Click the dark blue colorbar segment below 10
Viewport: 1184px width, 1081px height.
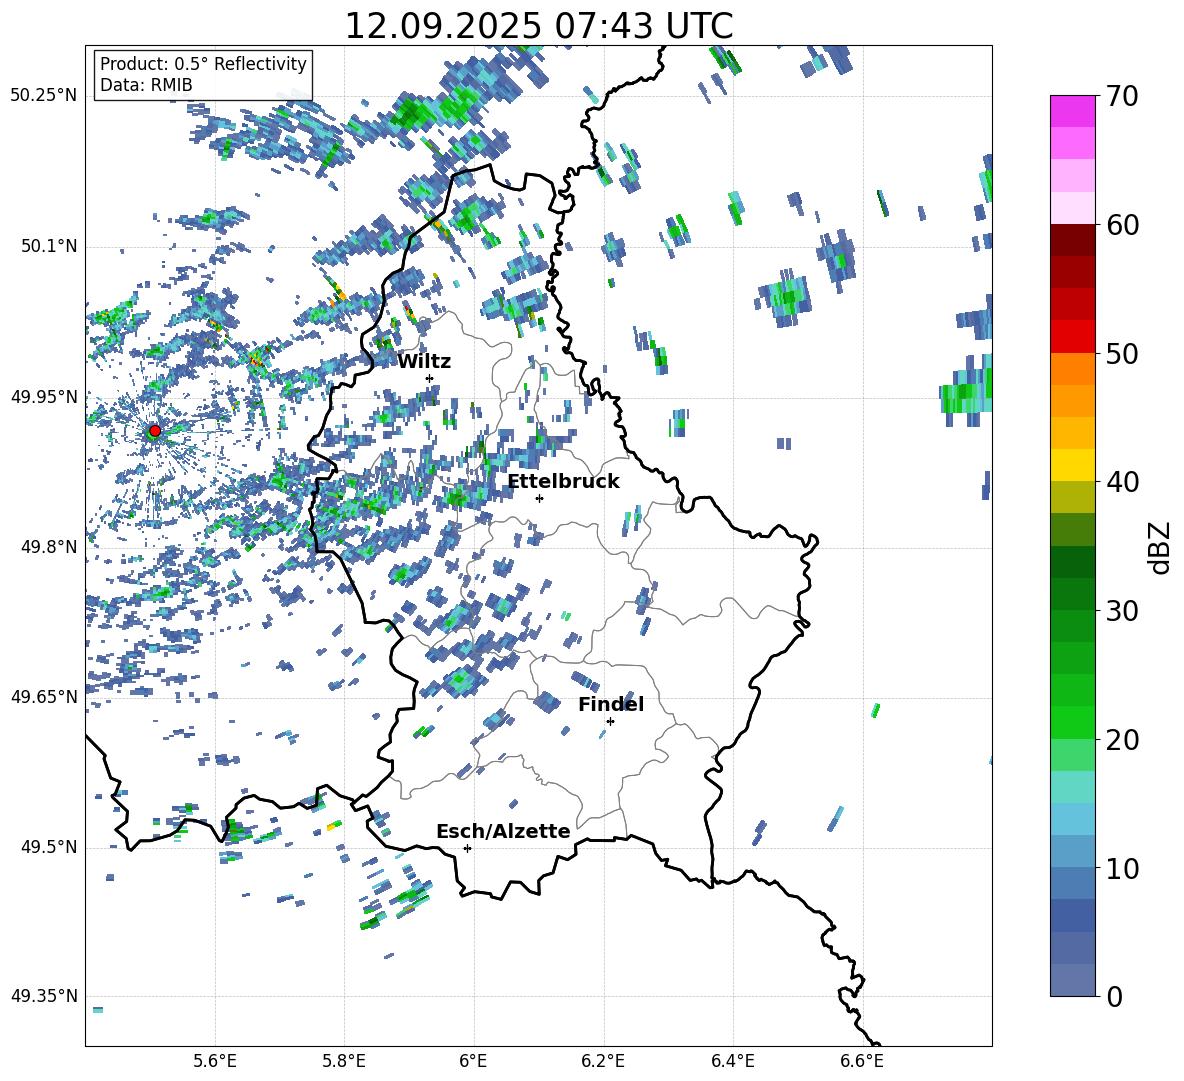(x=1073, y=915)
